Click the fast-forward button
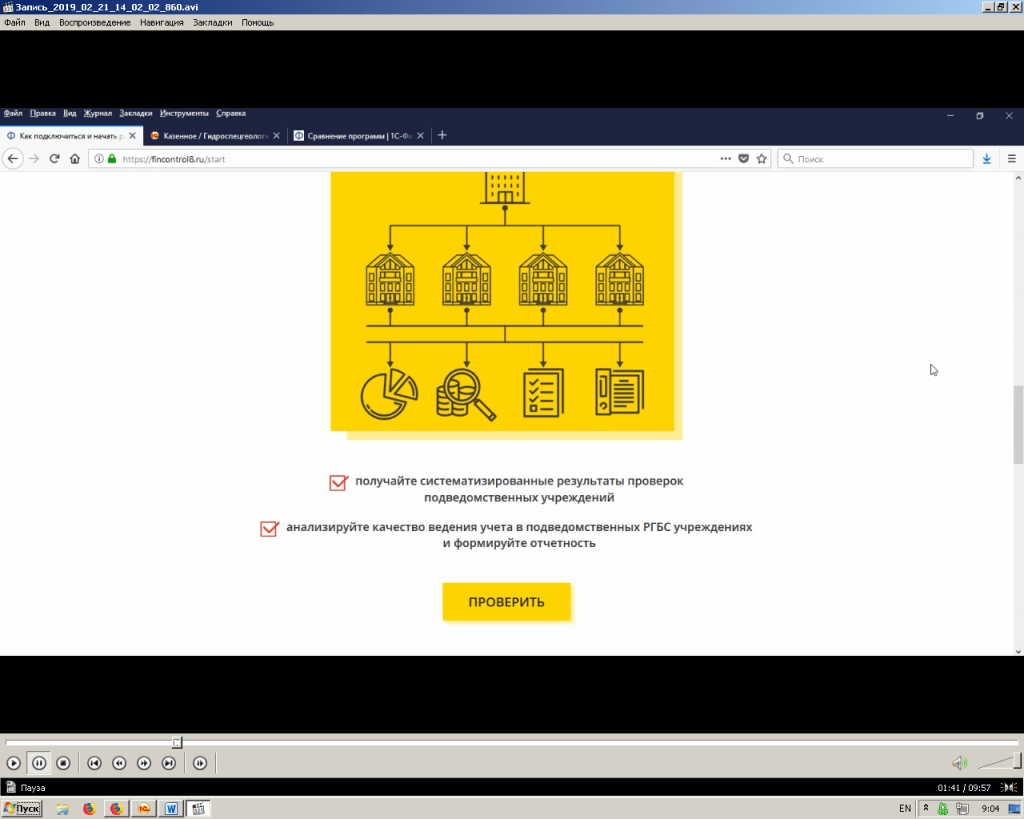The height and width of the screenshot is (819, 1024). click(x=144, y=763)
